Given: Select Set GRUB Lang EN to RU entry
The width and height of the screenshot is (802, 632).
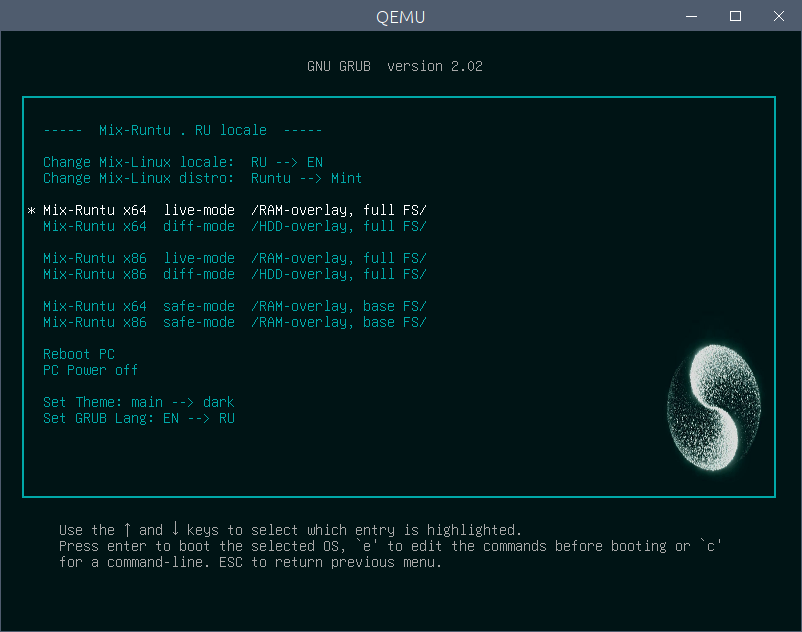Looking at the screenshot, I should pos(139,418).
